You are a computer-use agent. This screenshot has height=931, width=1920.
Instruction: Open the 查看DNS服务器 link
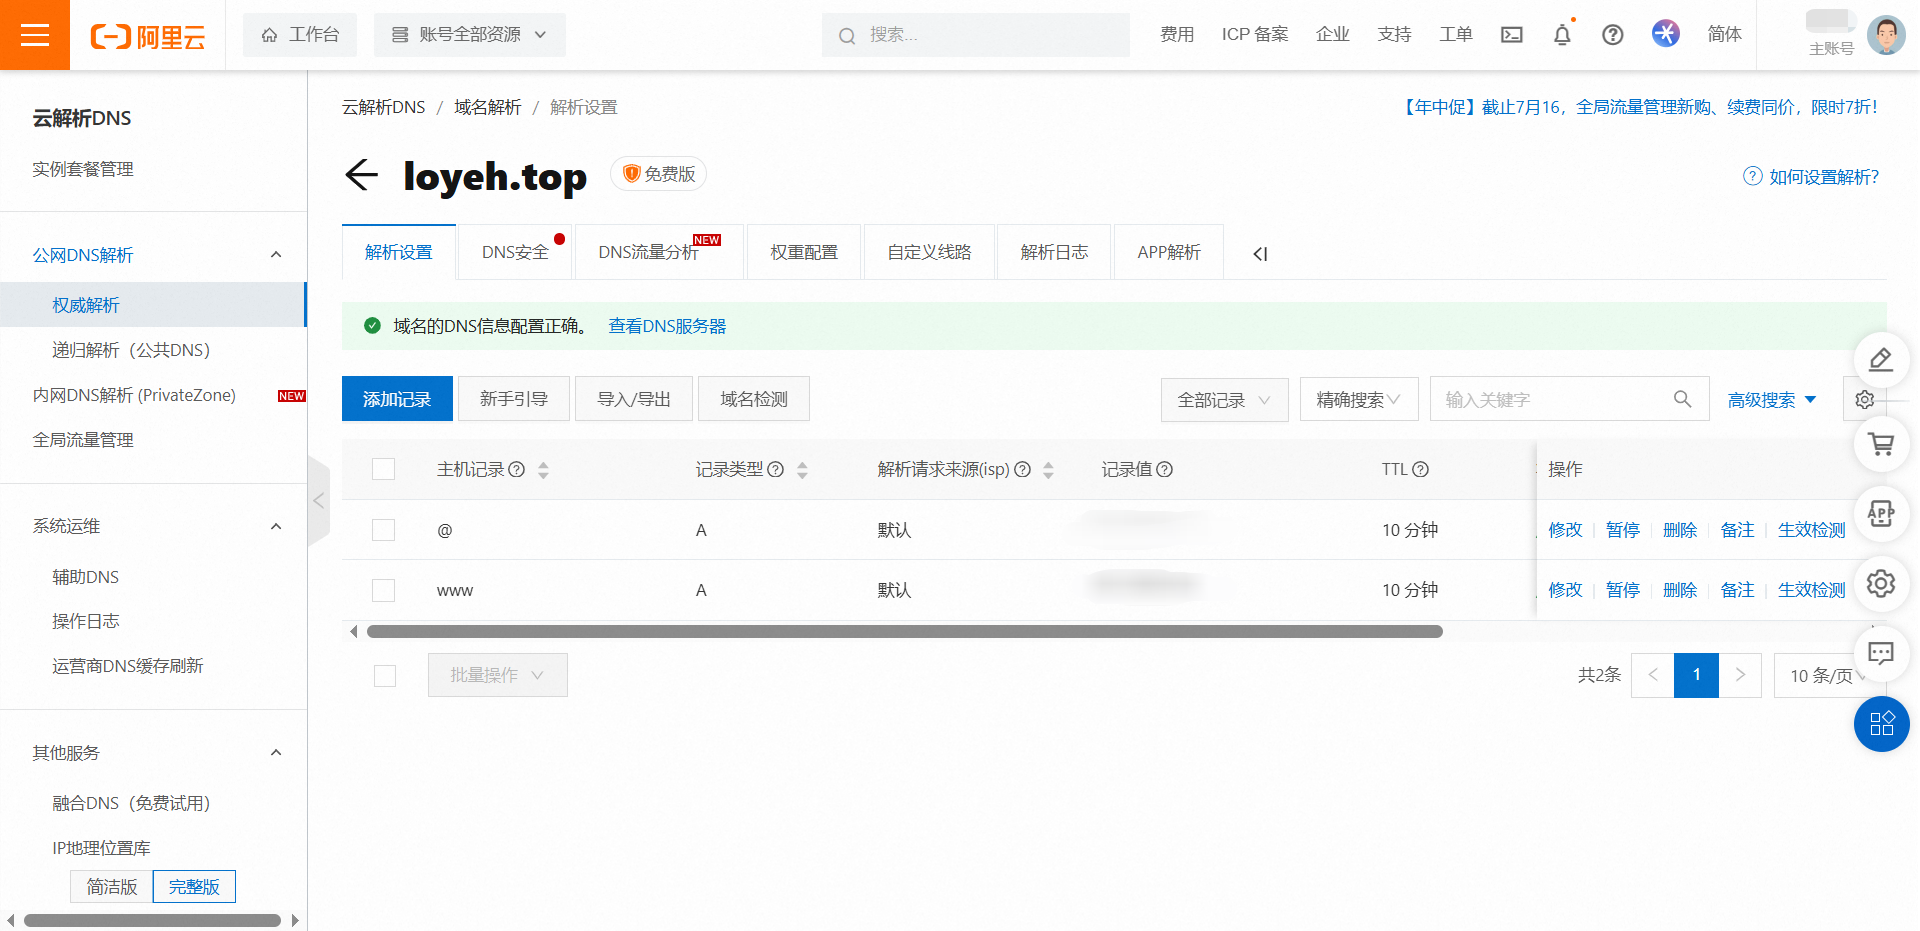tap(665, 325)
